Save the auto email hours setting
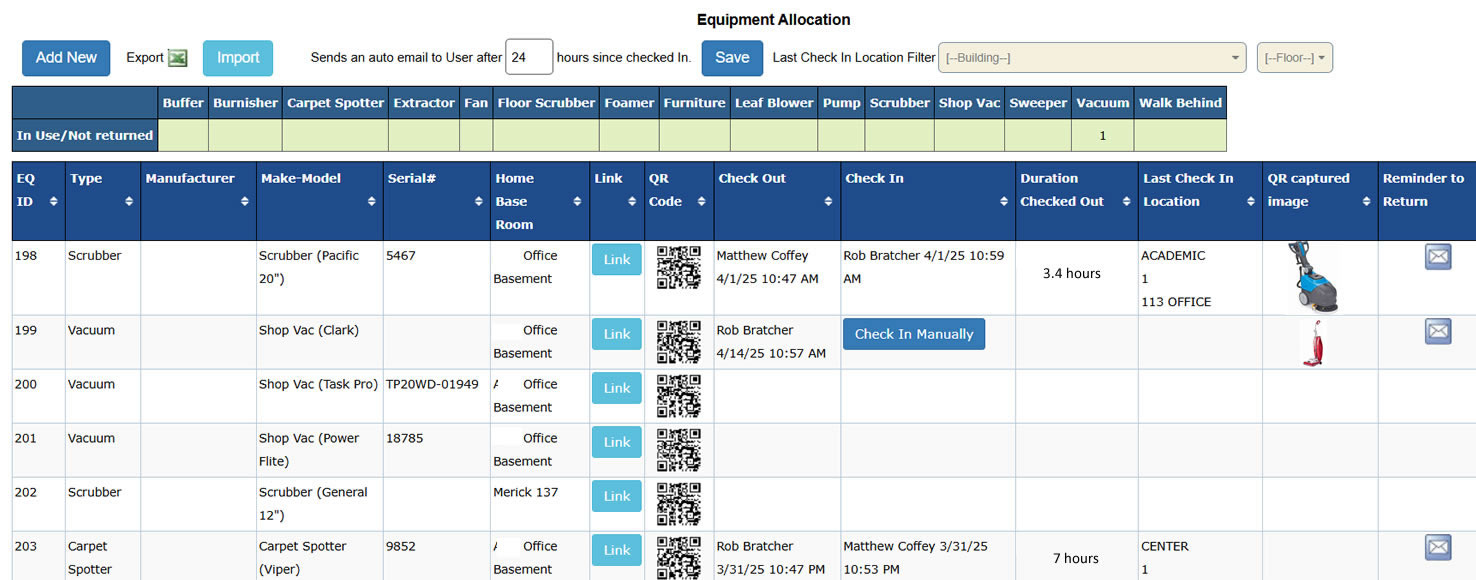 point(731,58)
